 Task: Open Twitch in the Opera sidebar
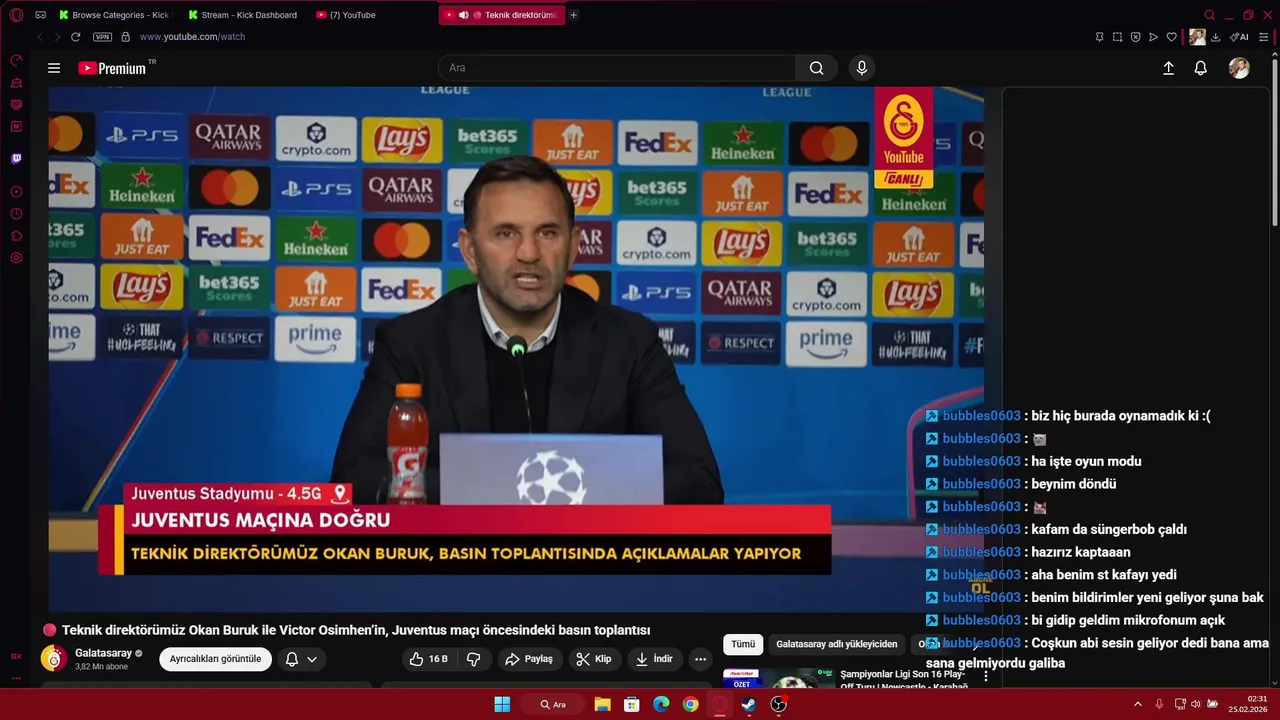[16, 158]
